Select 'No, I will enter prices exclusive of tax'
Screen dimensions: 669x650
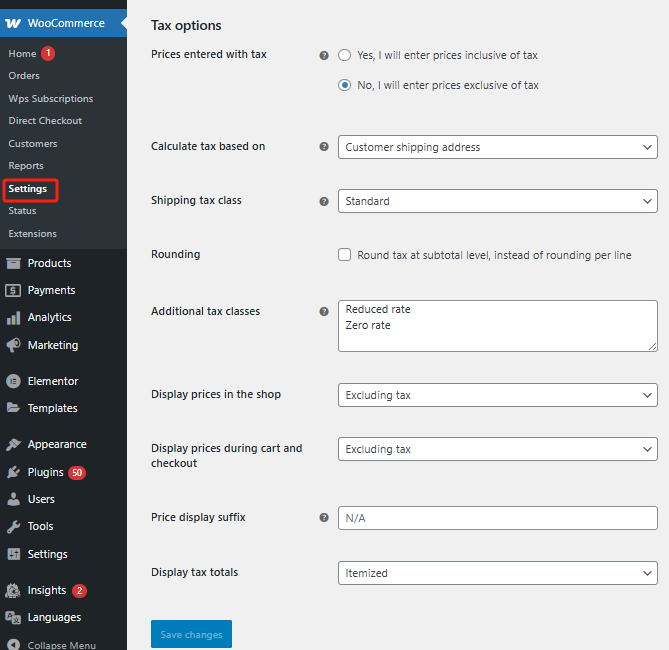[345, 85]
